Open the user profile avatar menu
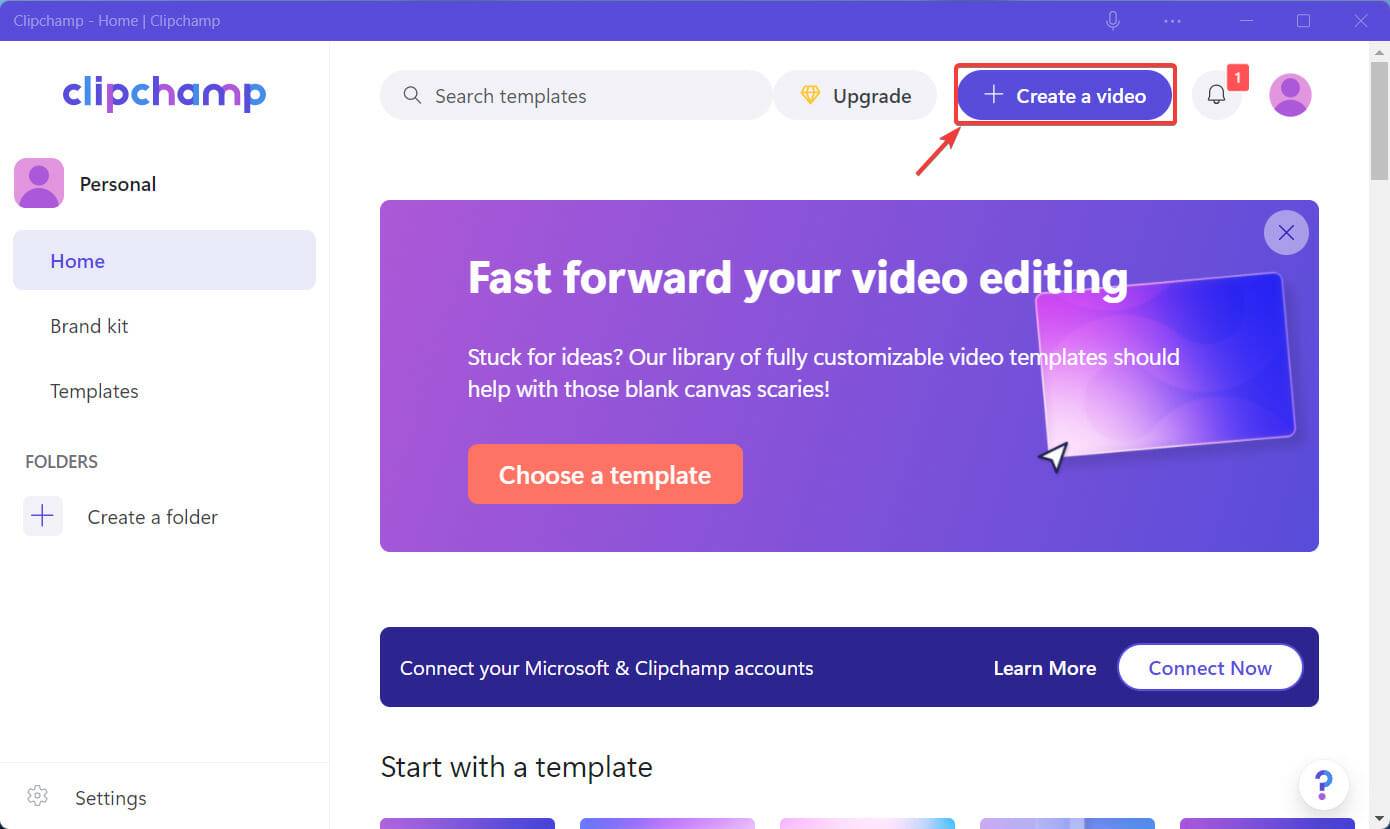1390x829 pixels. (1289, 94)
